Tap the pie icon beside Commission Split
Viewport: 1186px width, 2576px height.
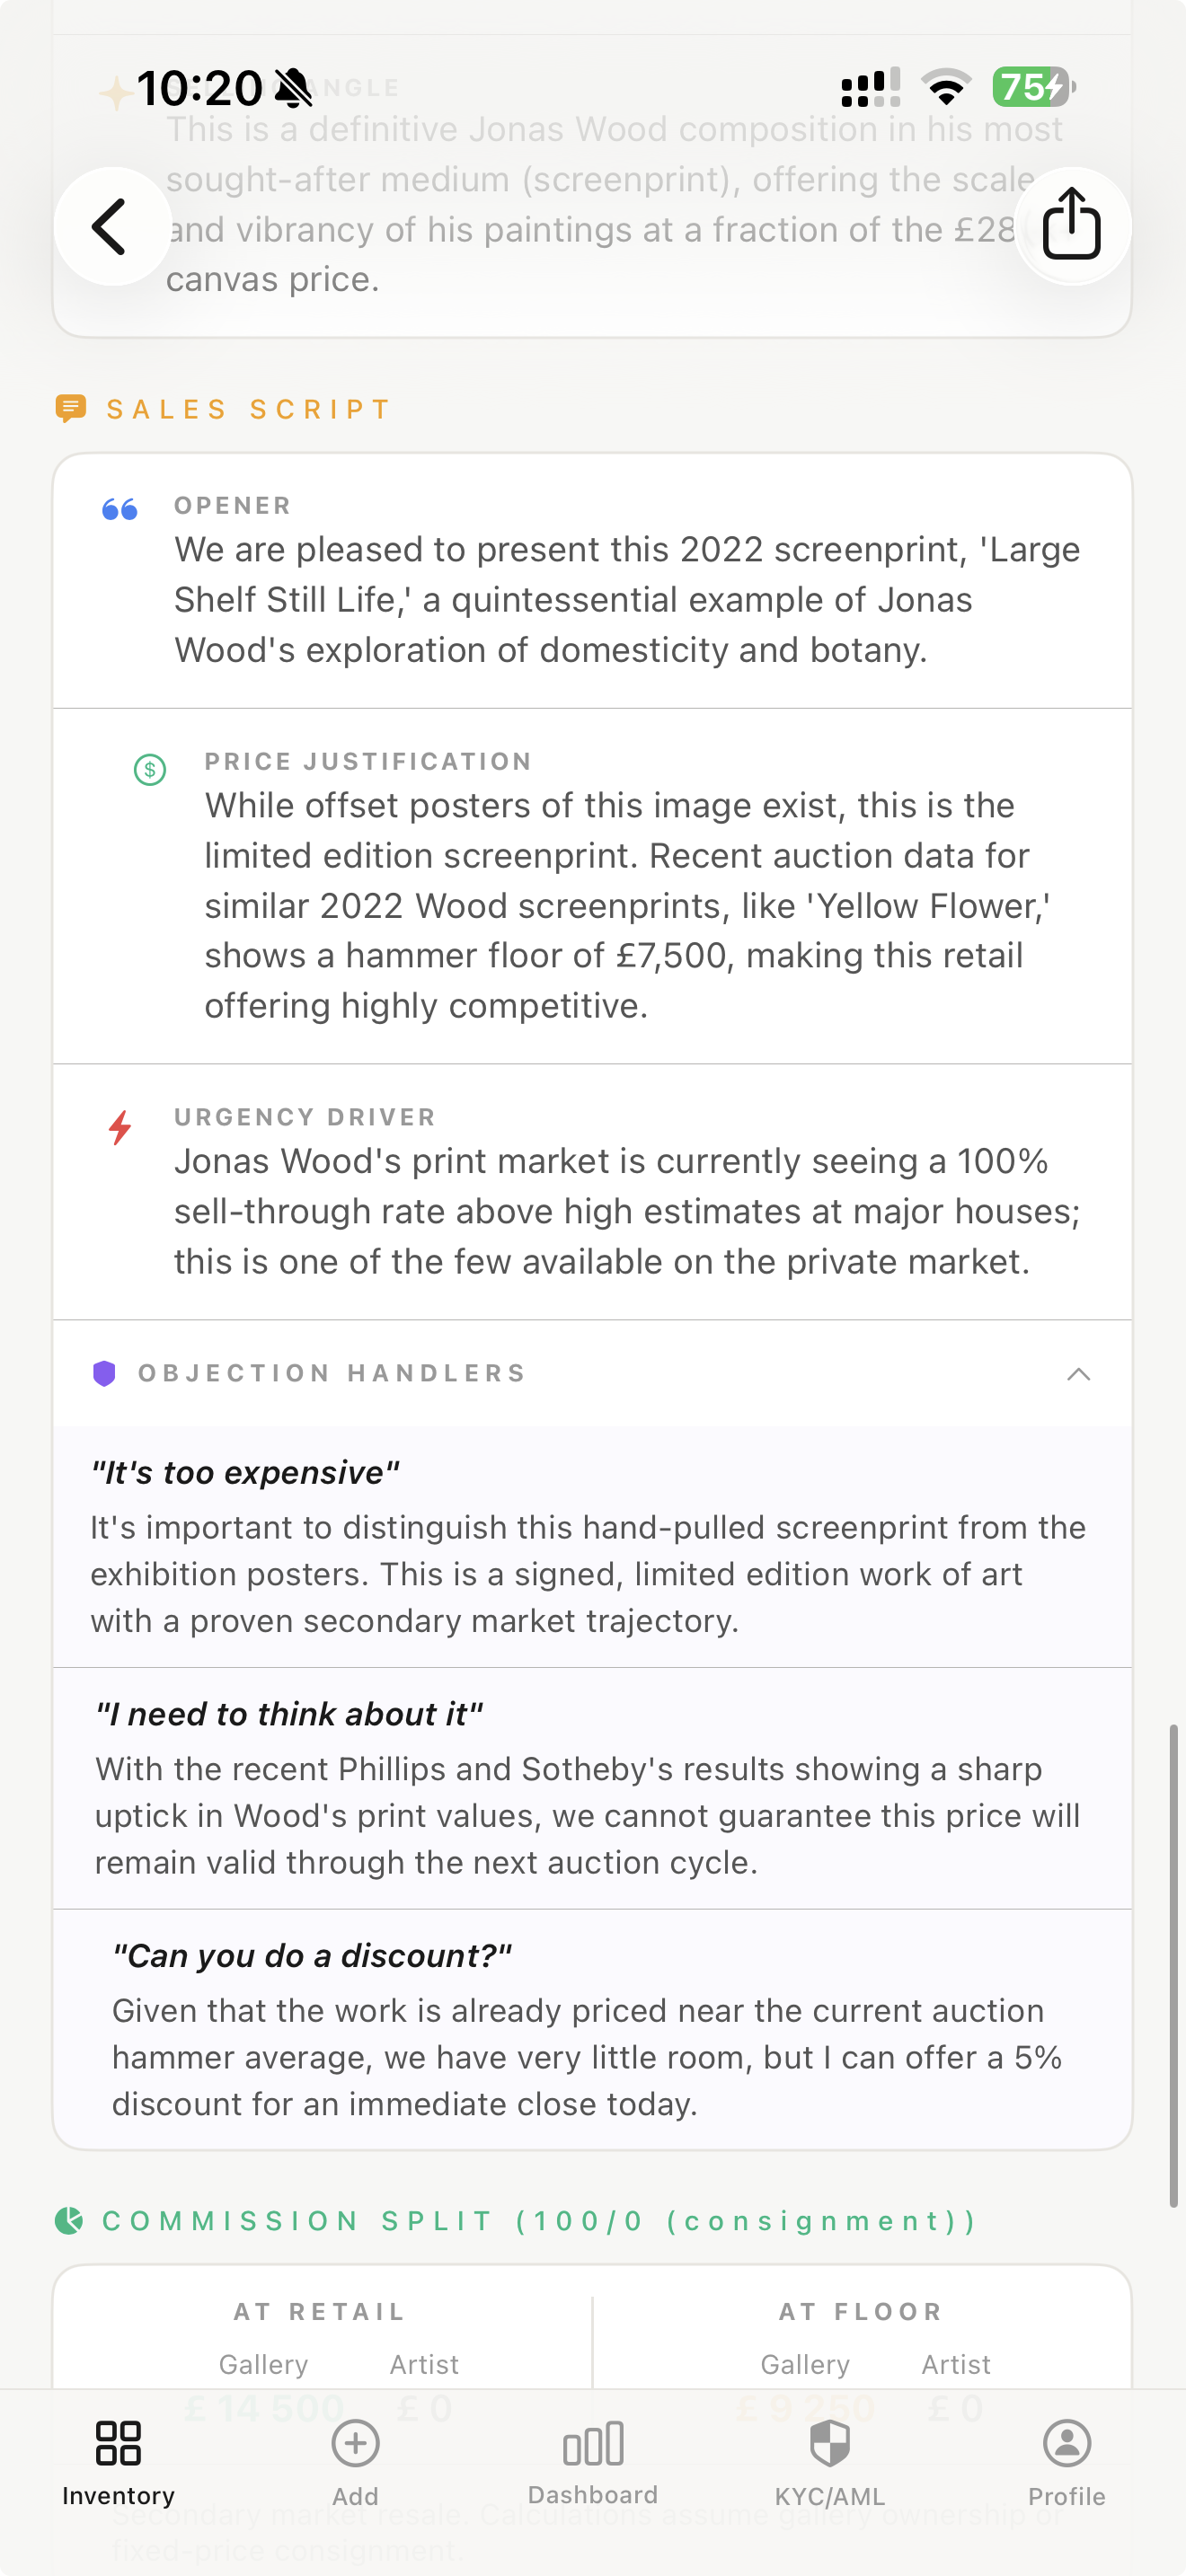[x=68, y=2220]
